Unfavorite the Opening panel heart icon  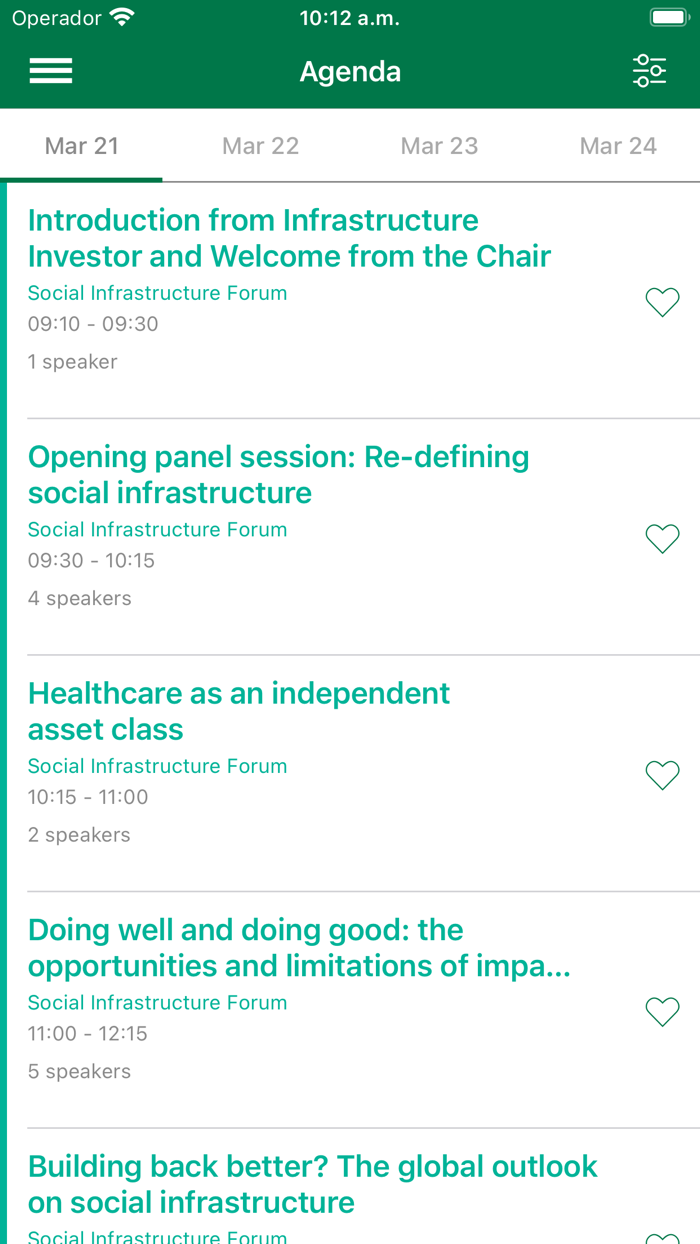tap(662, 538)
